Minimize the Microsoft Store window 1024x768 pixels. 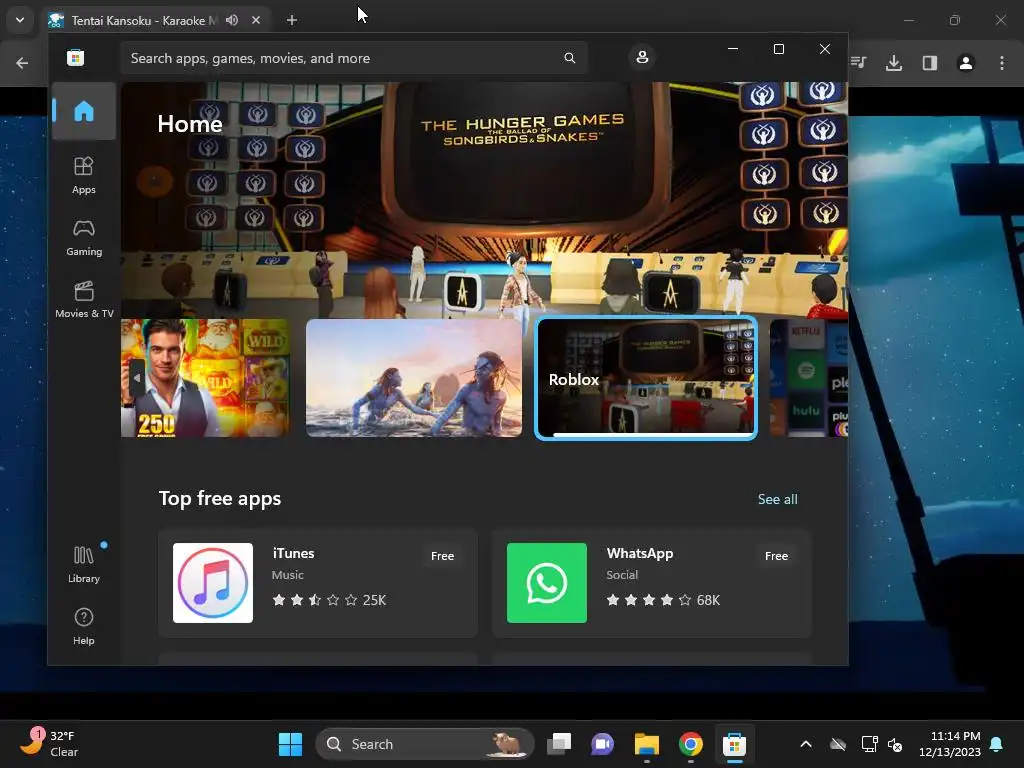[733, 49]
